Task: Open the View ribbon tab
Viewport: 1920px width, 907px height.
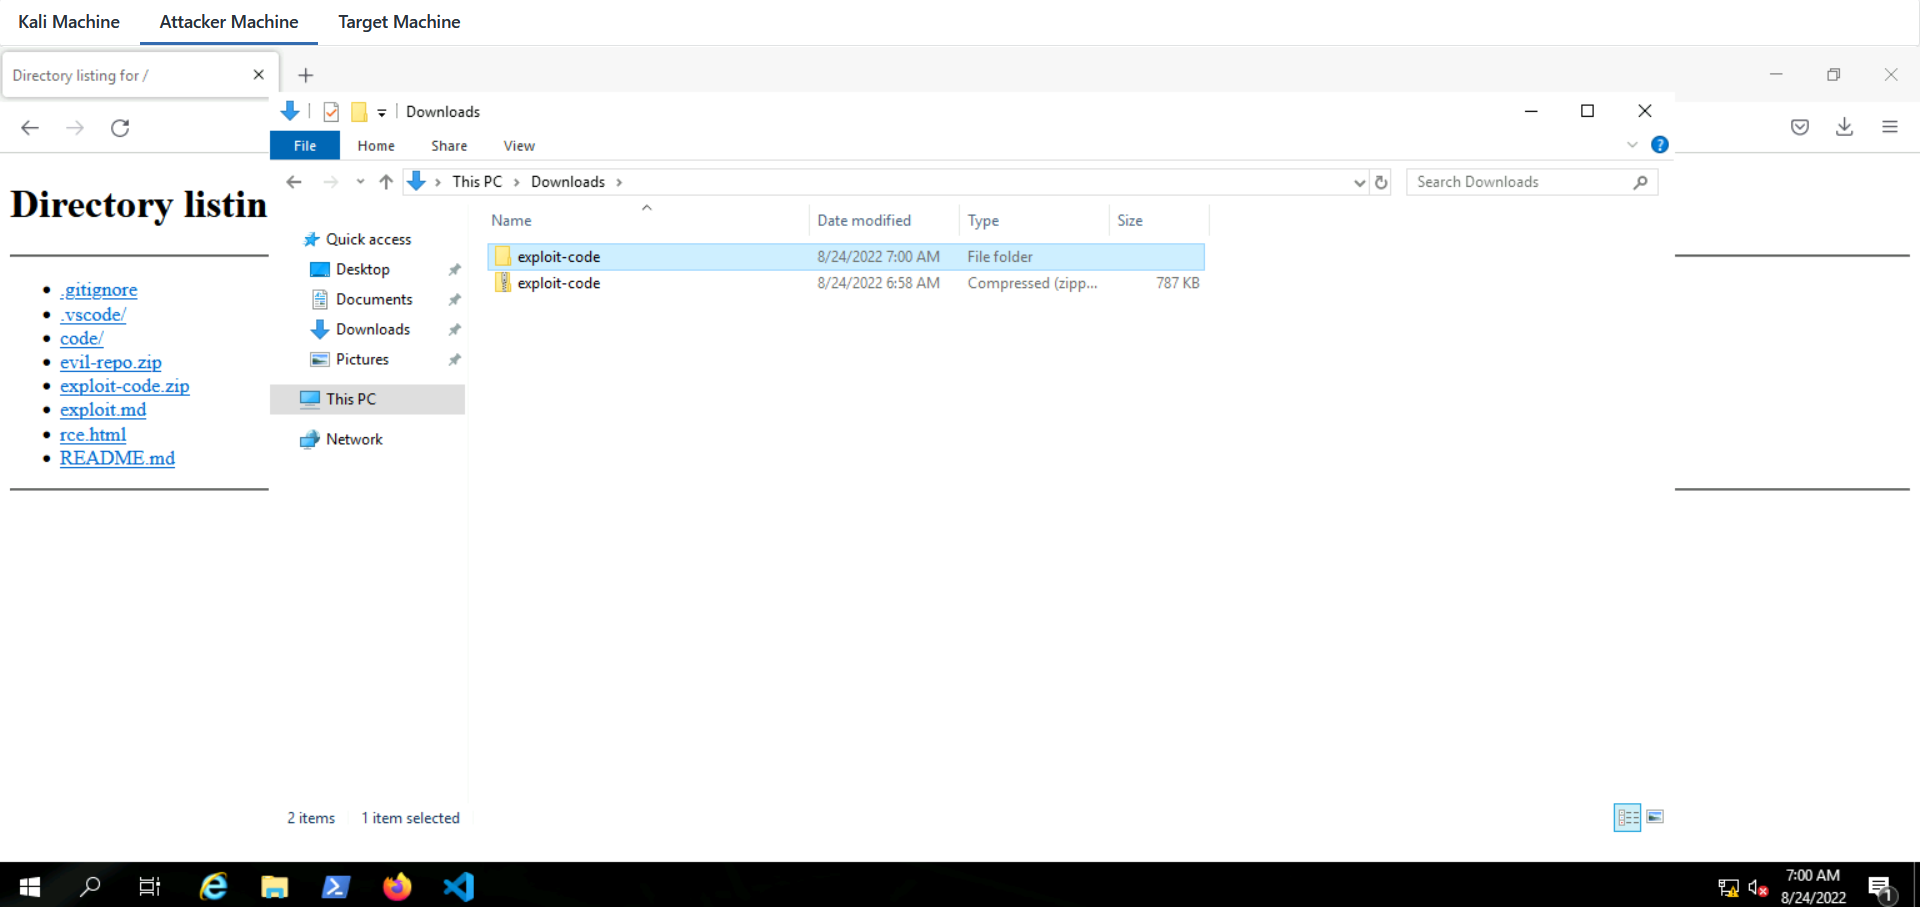Action: (519, 145)
